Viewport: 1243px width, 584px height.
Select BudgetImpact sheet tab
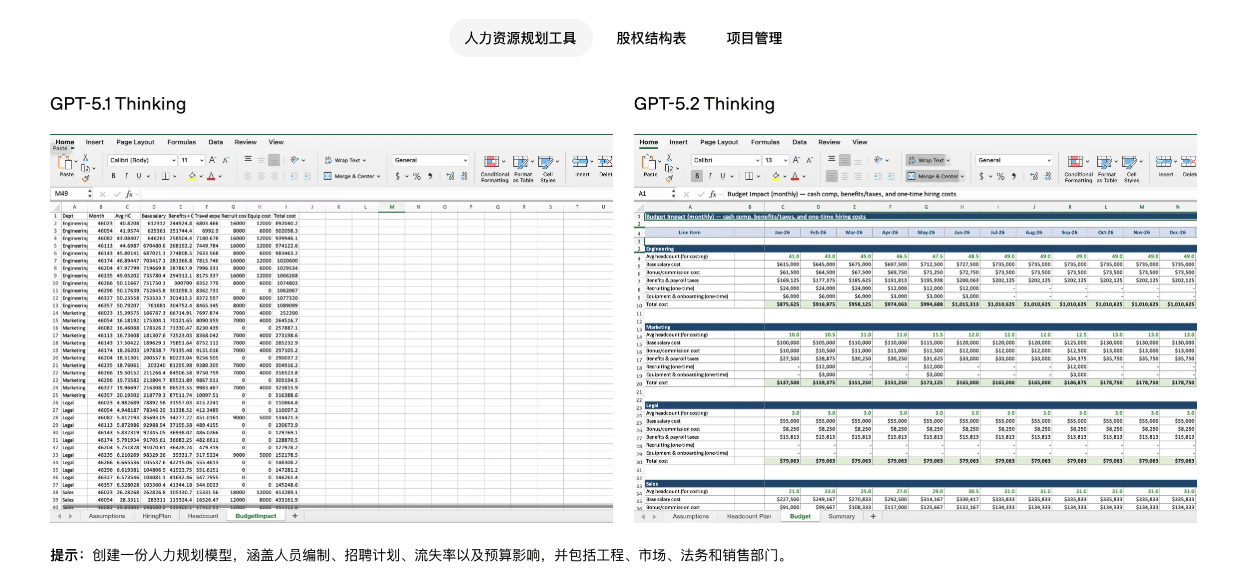point(256,516)
